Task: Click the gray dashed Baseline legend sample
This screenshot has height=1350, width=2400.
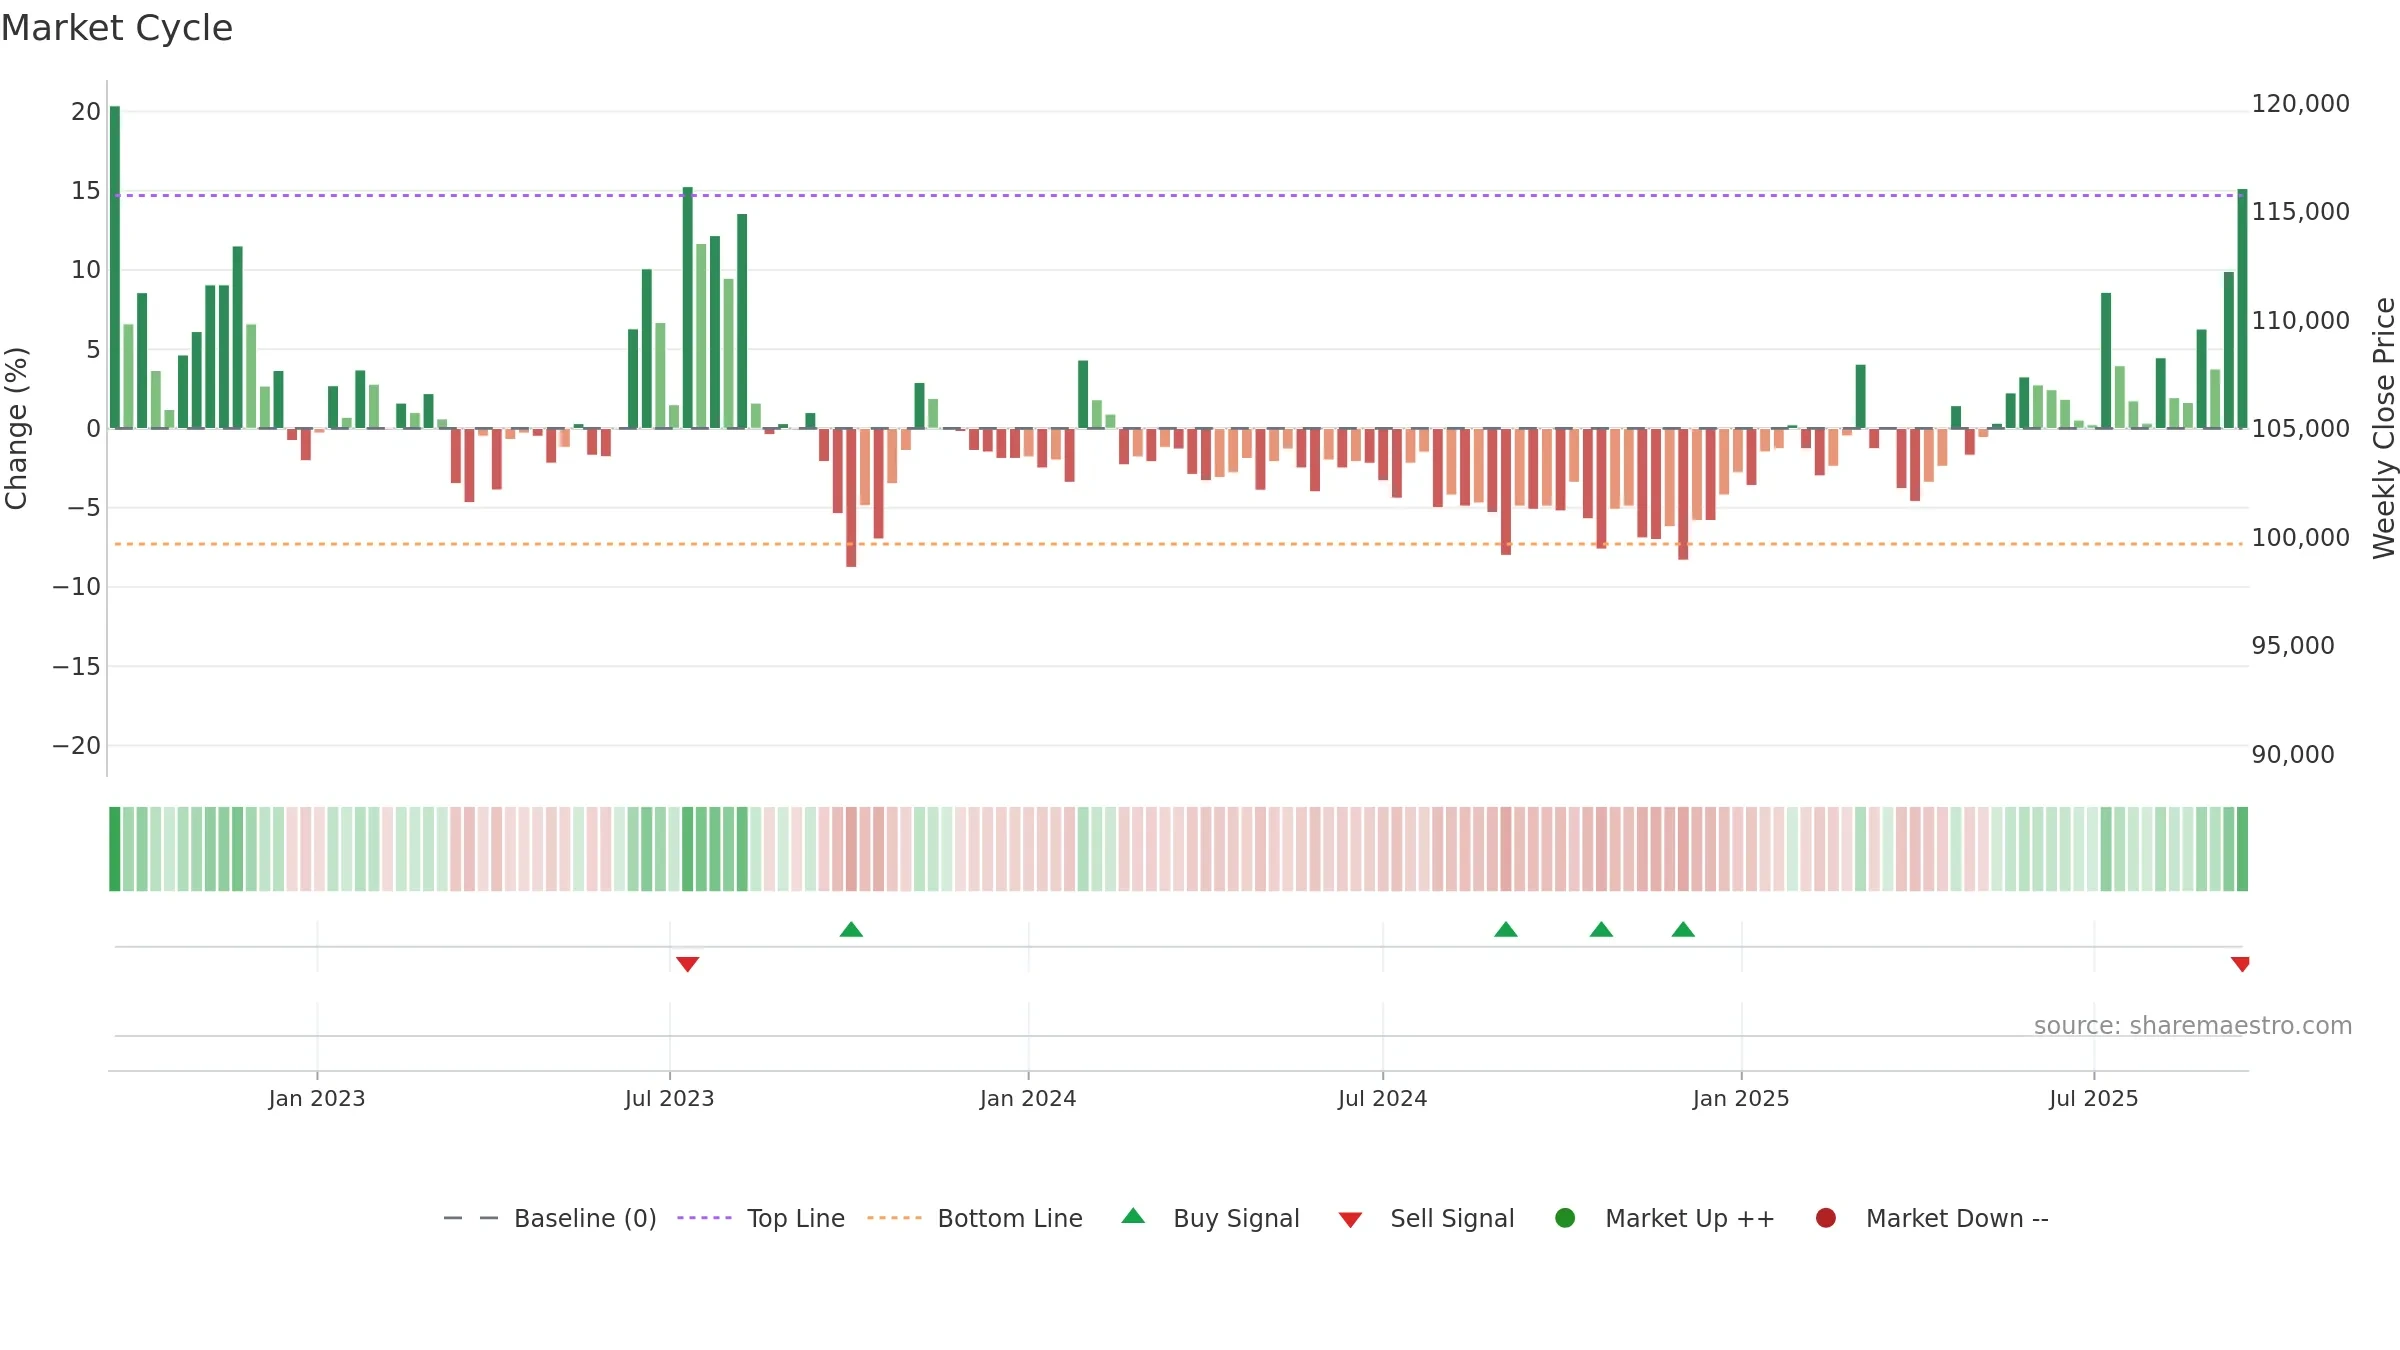Action: [x=470, y=1218]
